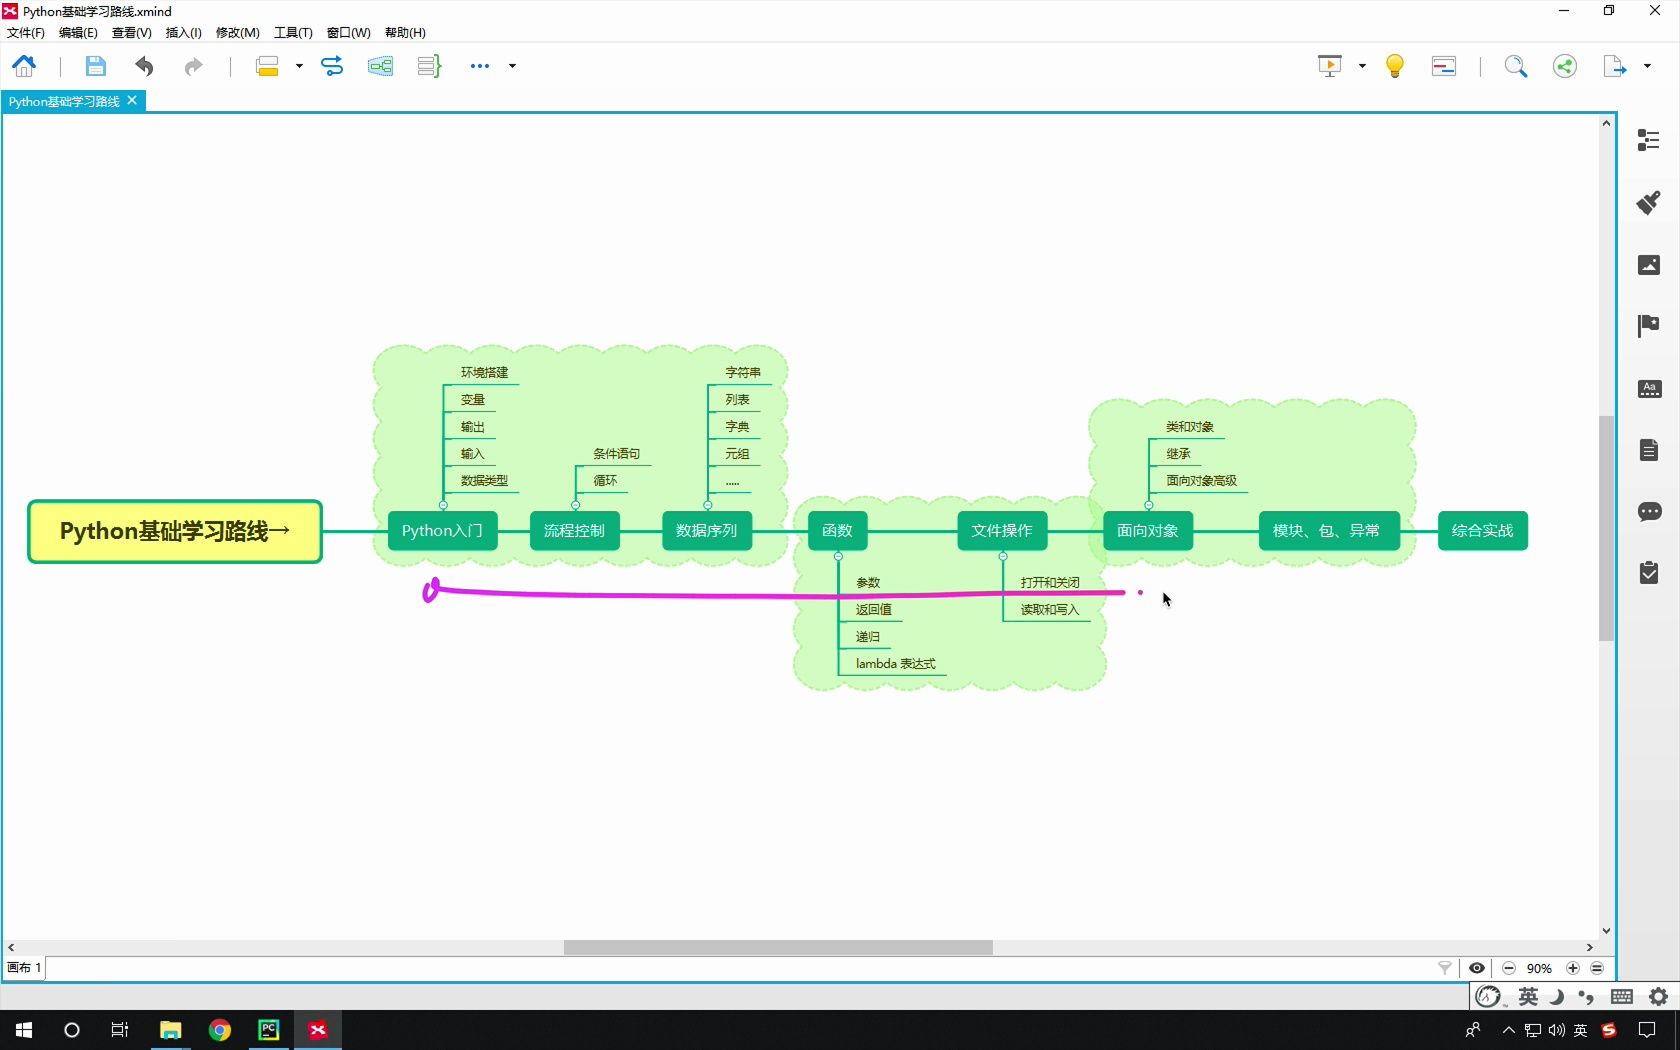
Task: Save the mind map file
Action: pos(95,66)
